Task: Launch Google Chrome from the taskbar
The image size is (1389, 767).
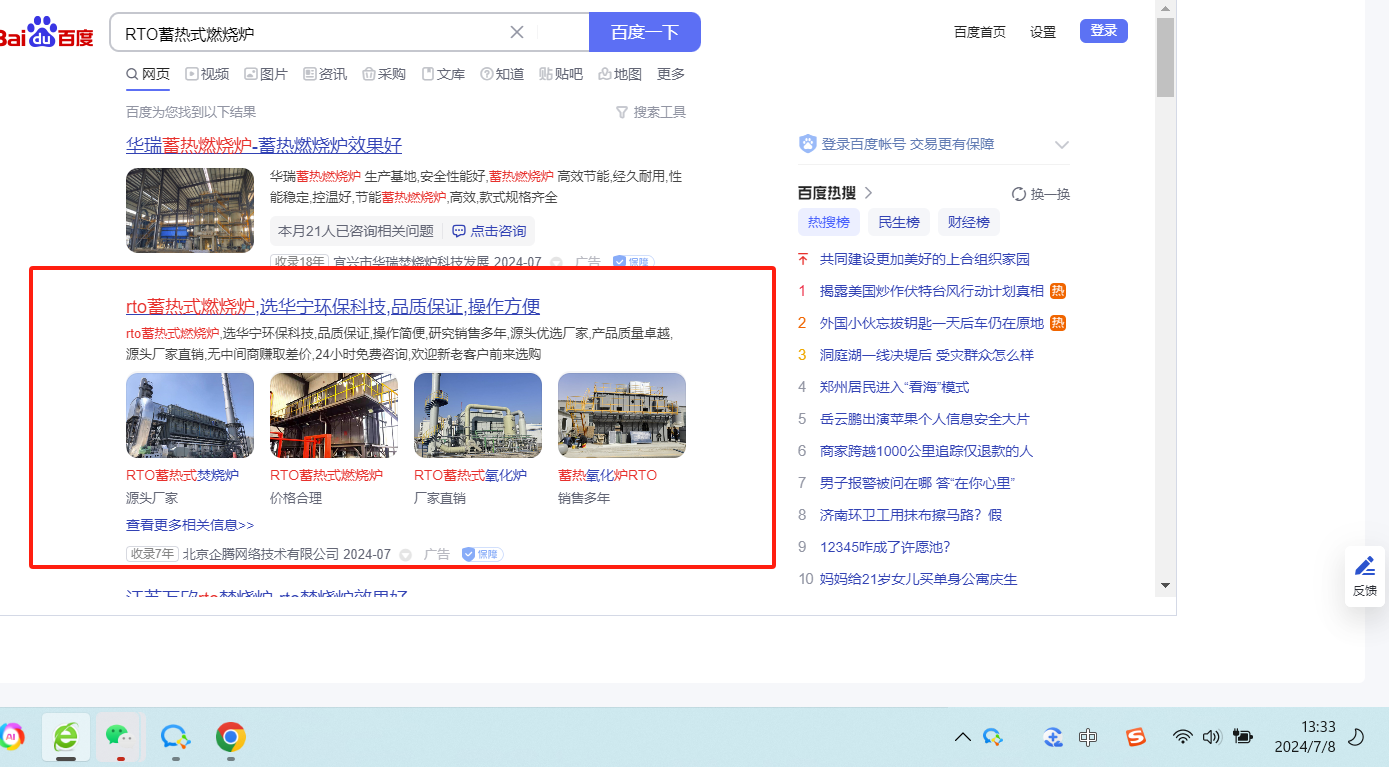Action: (x=231, y=737)
